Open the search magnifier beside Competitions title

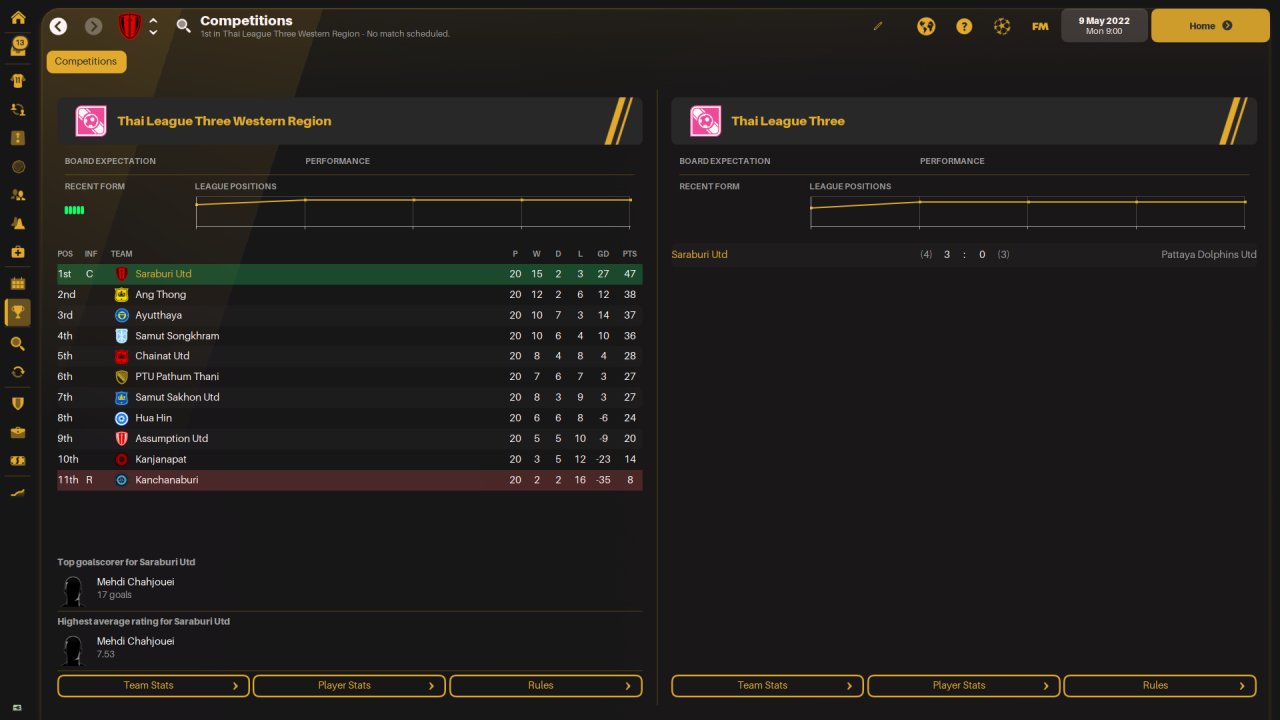(x=183, y=26)
